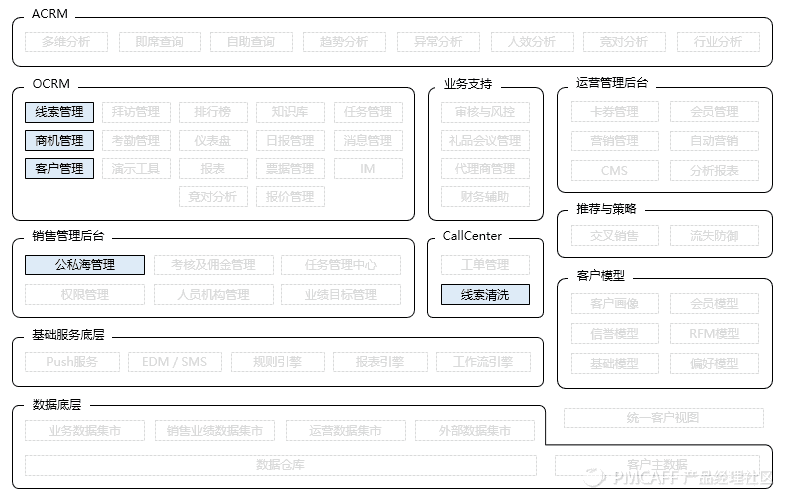This screenshot has height=498, width=785.
Task: Click the IM box
Action: [368, 169]
